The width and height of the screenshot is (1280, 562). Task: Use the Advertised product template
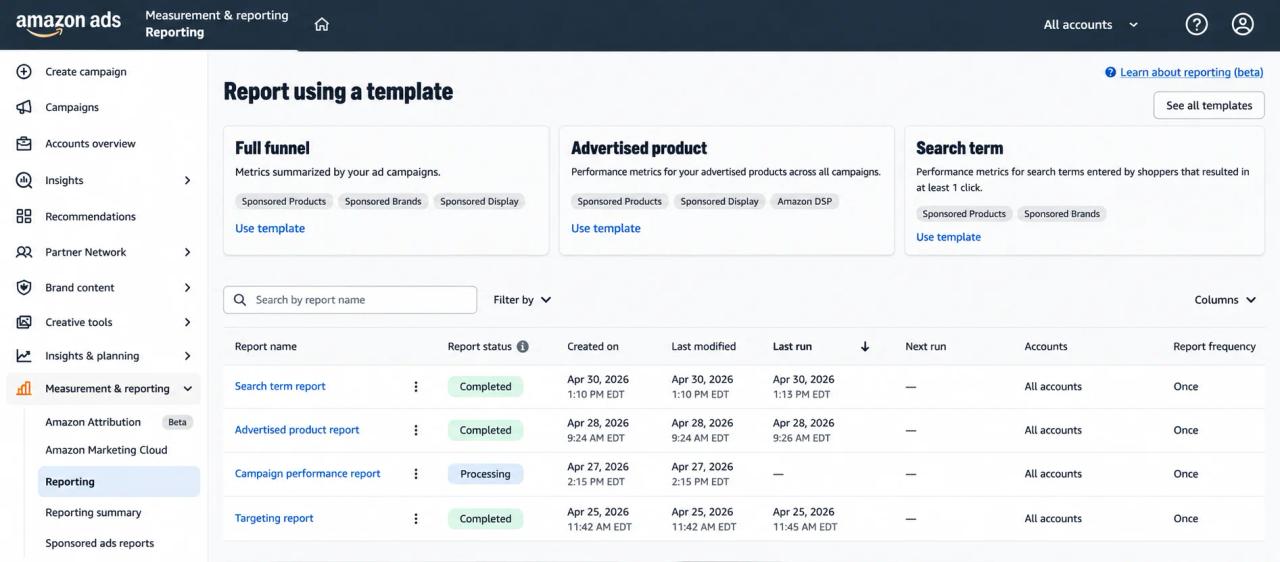[x=606, y=228]
